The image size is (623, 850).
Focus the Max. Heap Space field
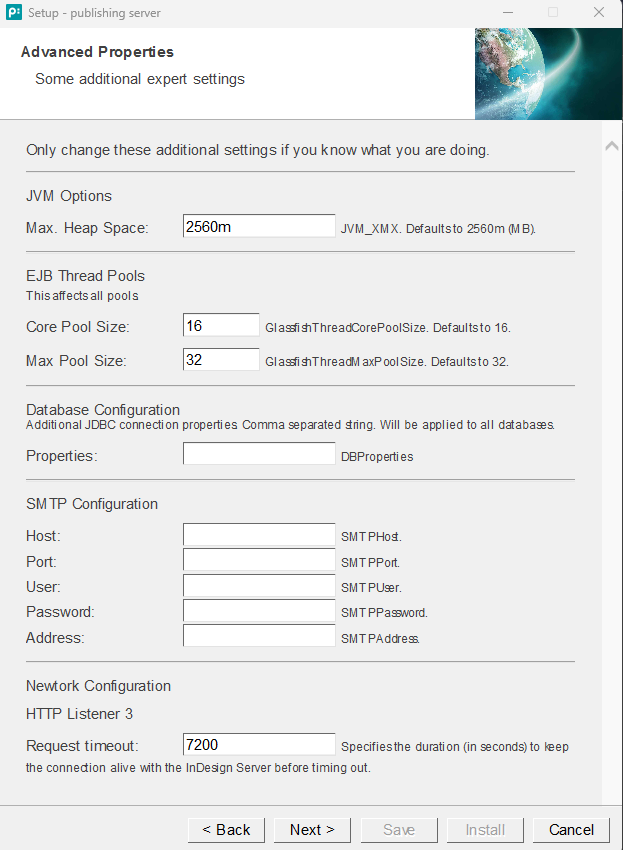pos(259,227)
